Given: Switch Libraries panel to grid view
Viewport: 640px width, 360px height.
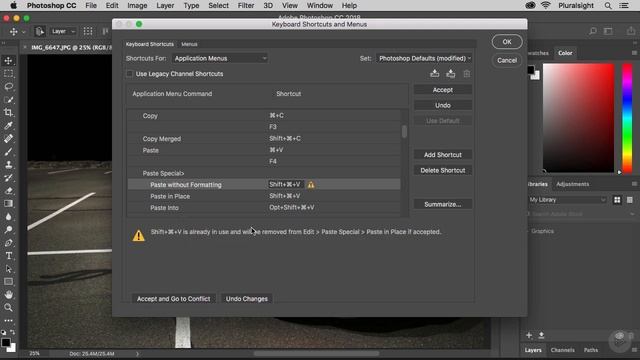Looking at the screenshot, I should (617, 200).
